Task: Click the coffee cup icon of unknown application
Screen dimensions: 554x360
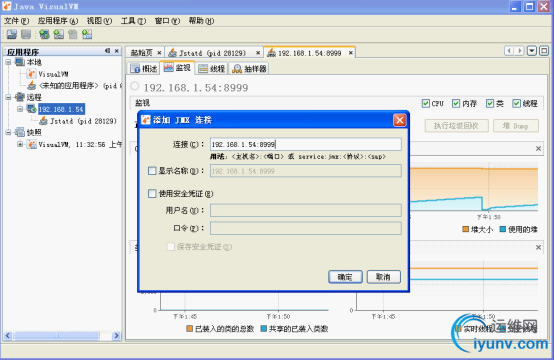Action: (x=31, y=85)
